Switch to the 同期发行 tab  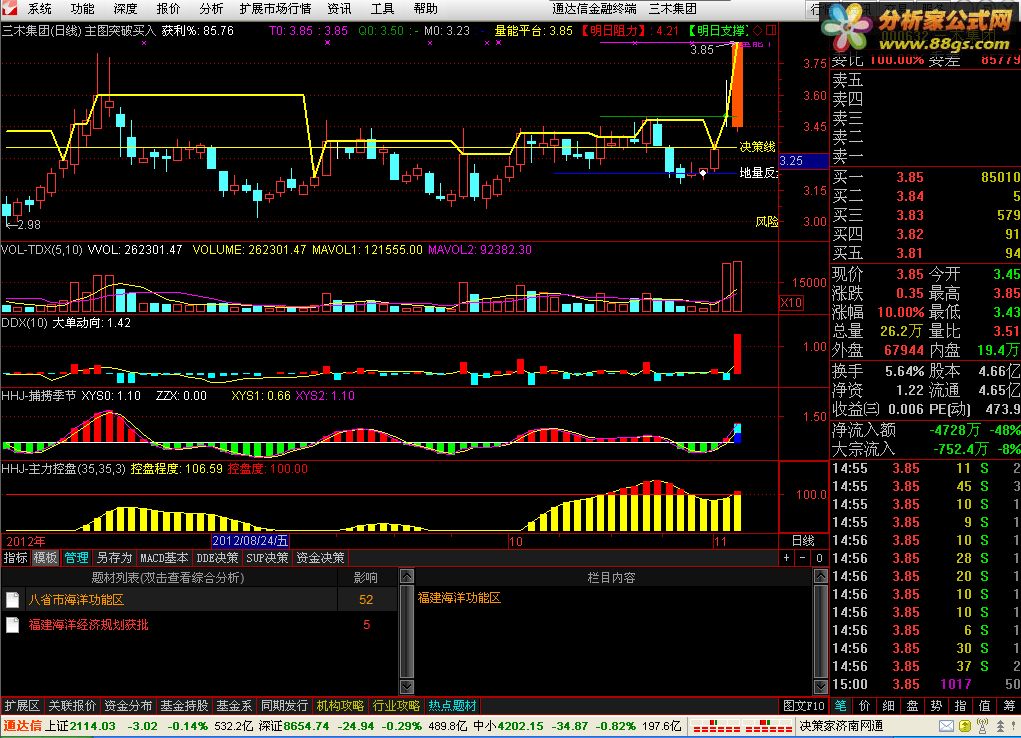click(284, 705)
